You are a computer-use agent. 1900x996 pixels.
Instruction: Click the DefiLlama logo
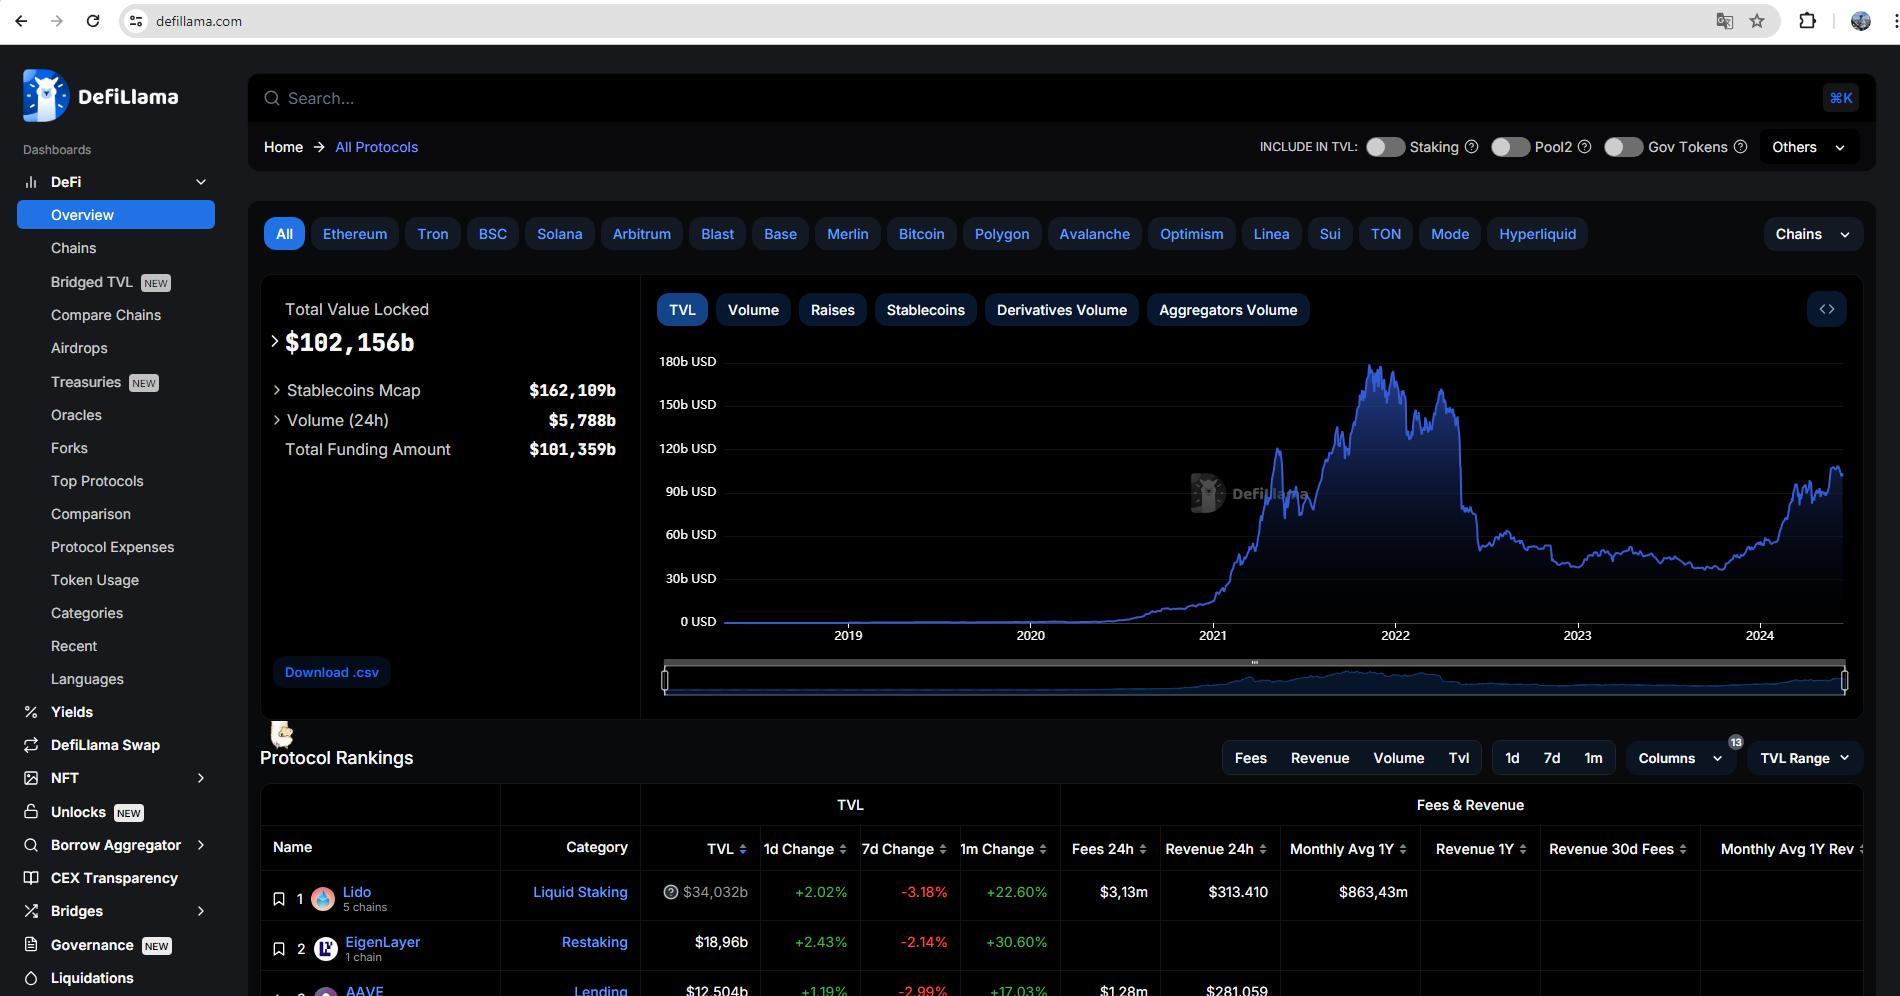100,96
